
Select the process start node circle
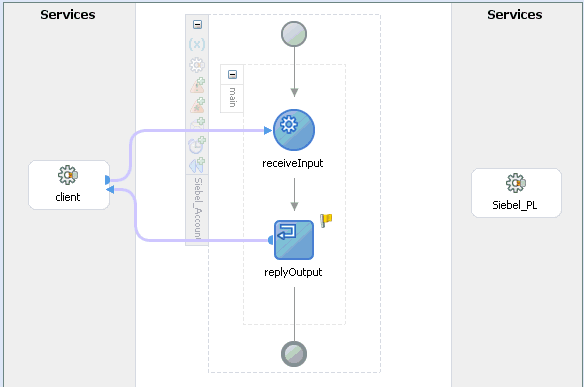294,34
